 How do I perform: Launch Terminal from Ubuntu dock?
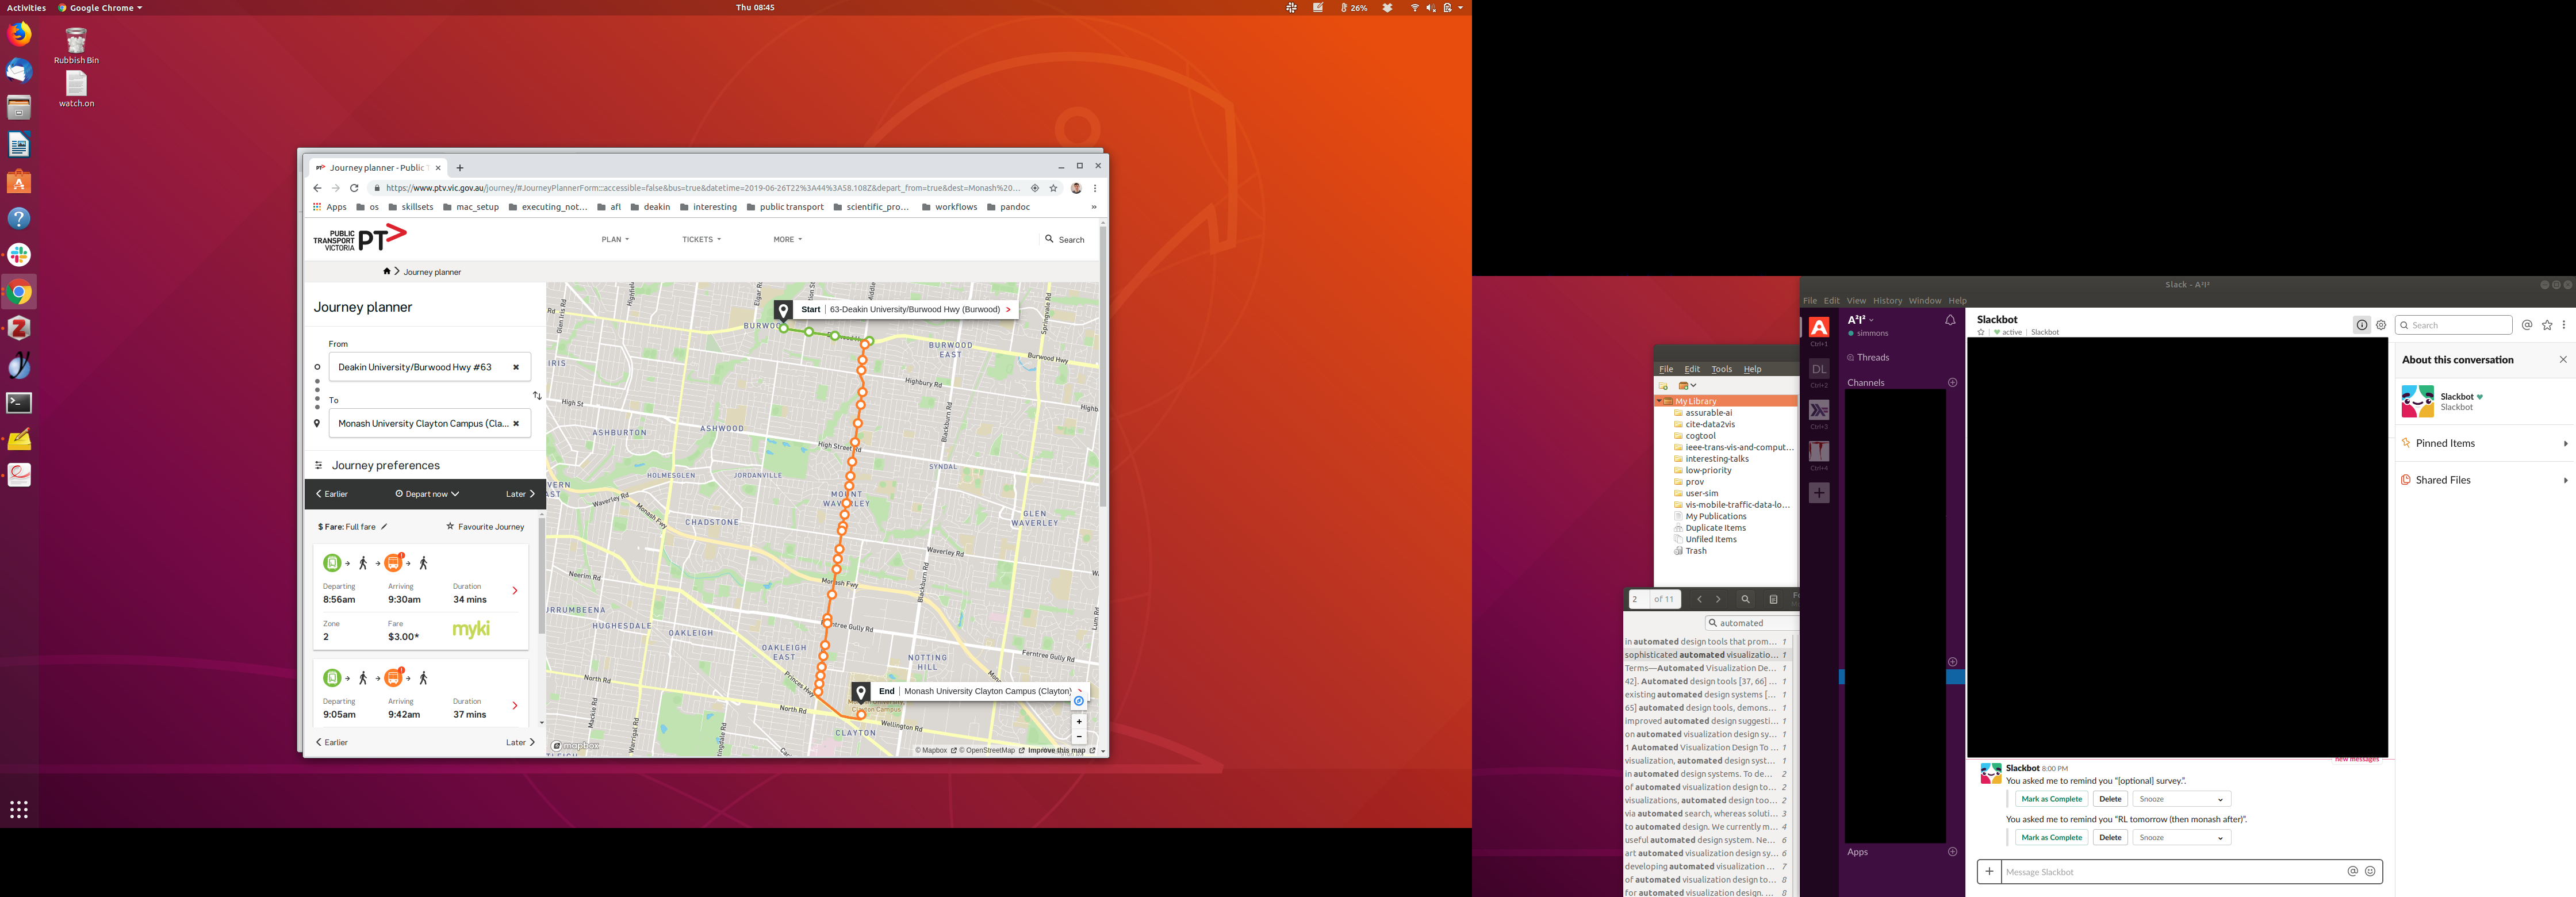coord(19,403)
